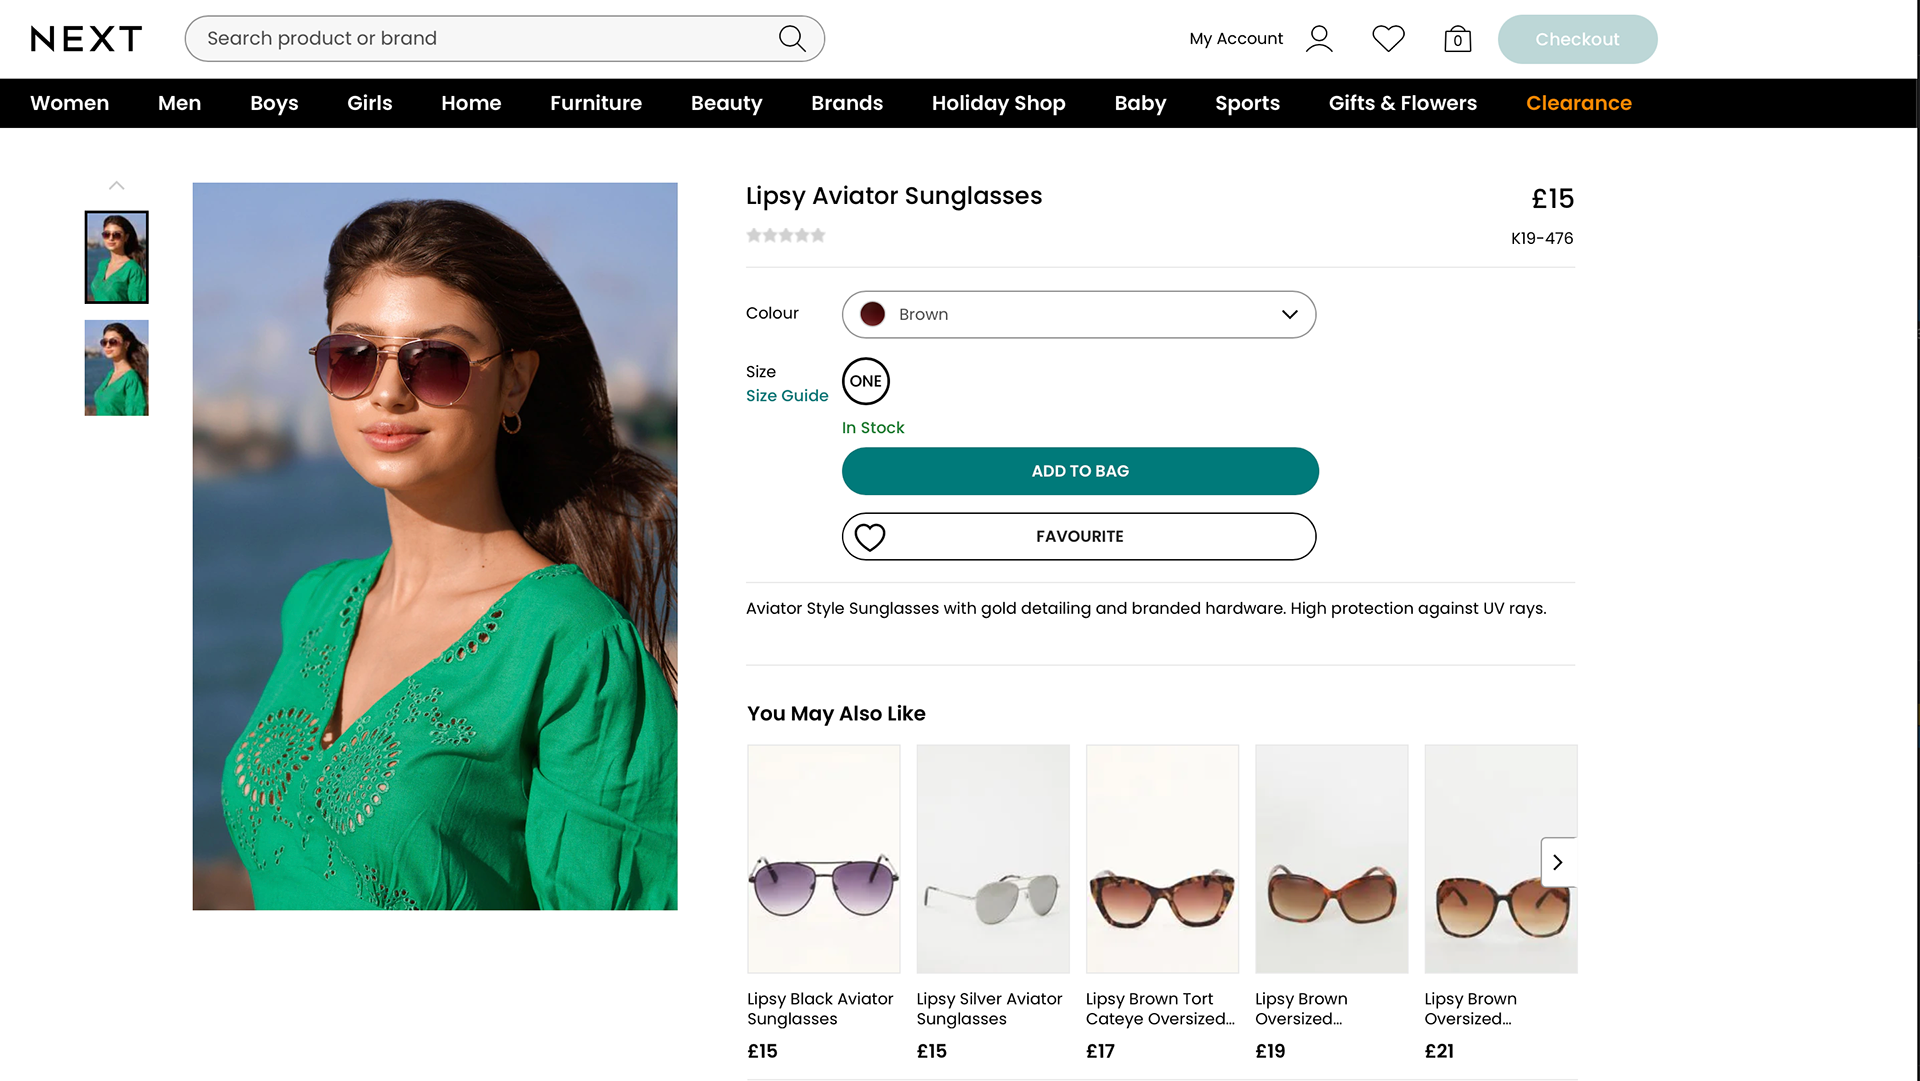The width and height of the screenshot is (1920, 1081).
Task: Click Lipsy Silver Aviator Sunglasses title
Action: 989,1009
